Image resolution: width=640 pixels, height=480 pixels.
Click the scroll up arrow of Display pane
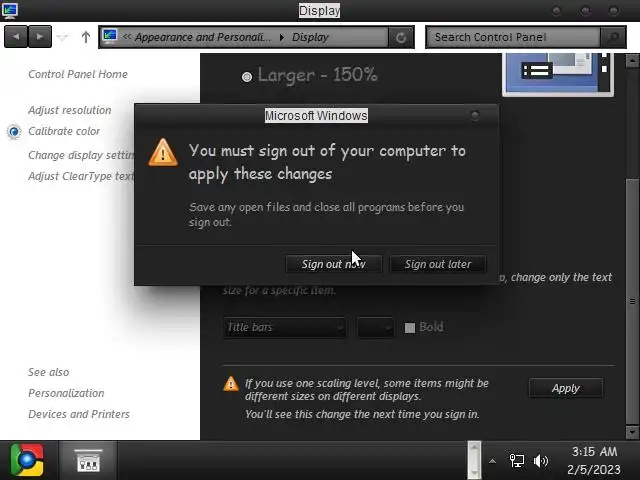tap(632, 61)
